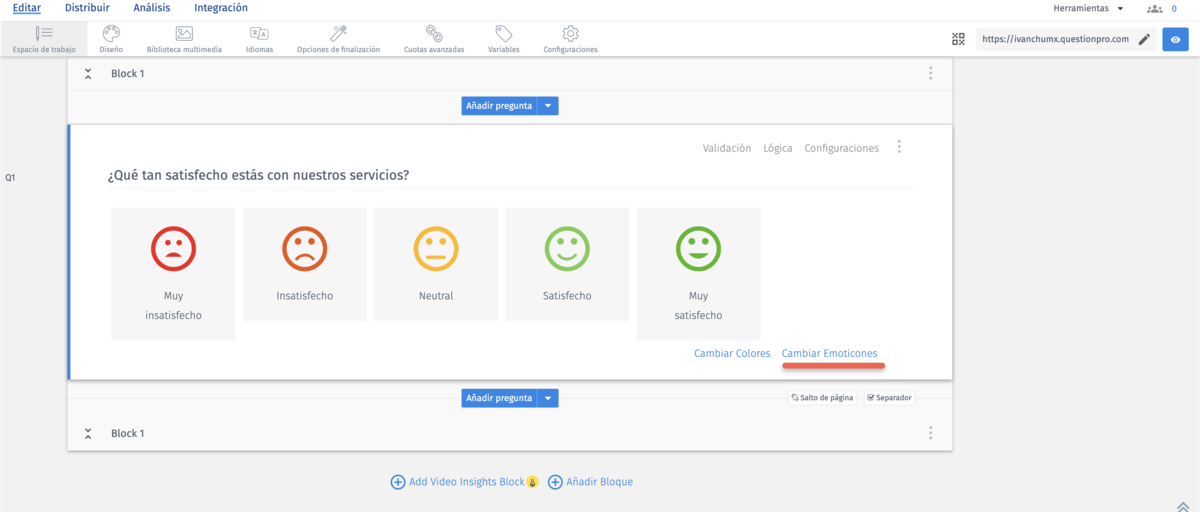Viewport: 1200px width, 512px height.
Task: Open the three-dot menu of the question Q1
Action: click(x=899, y=147)
